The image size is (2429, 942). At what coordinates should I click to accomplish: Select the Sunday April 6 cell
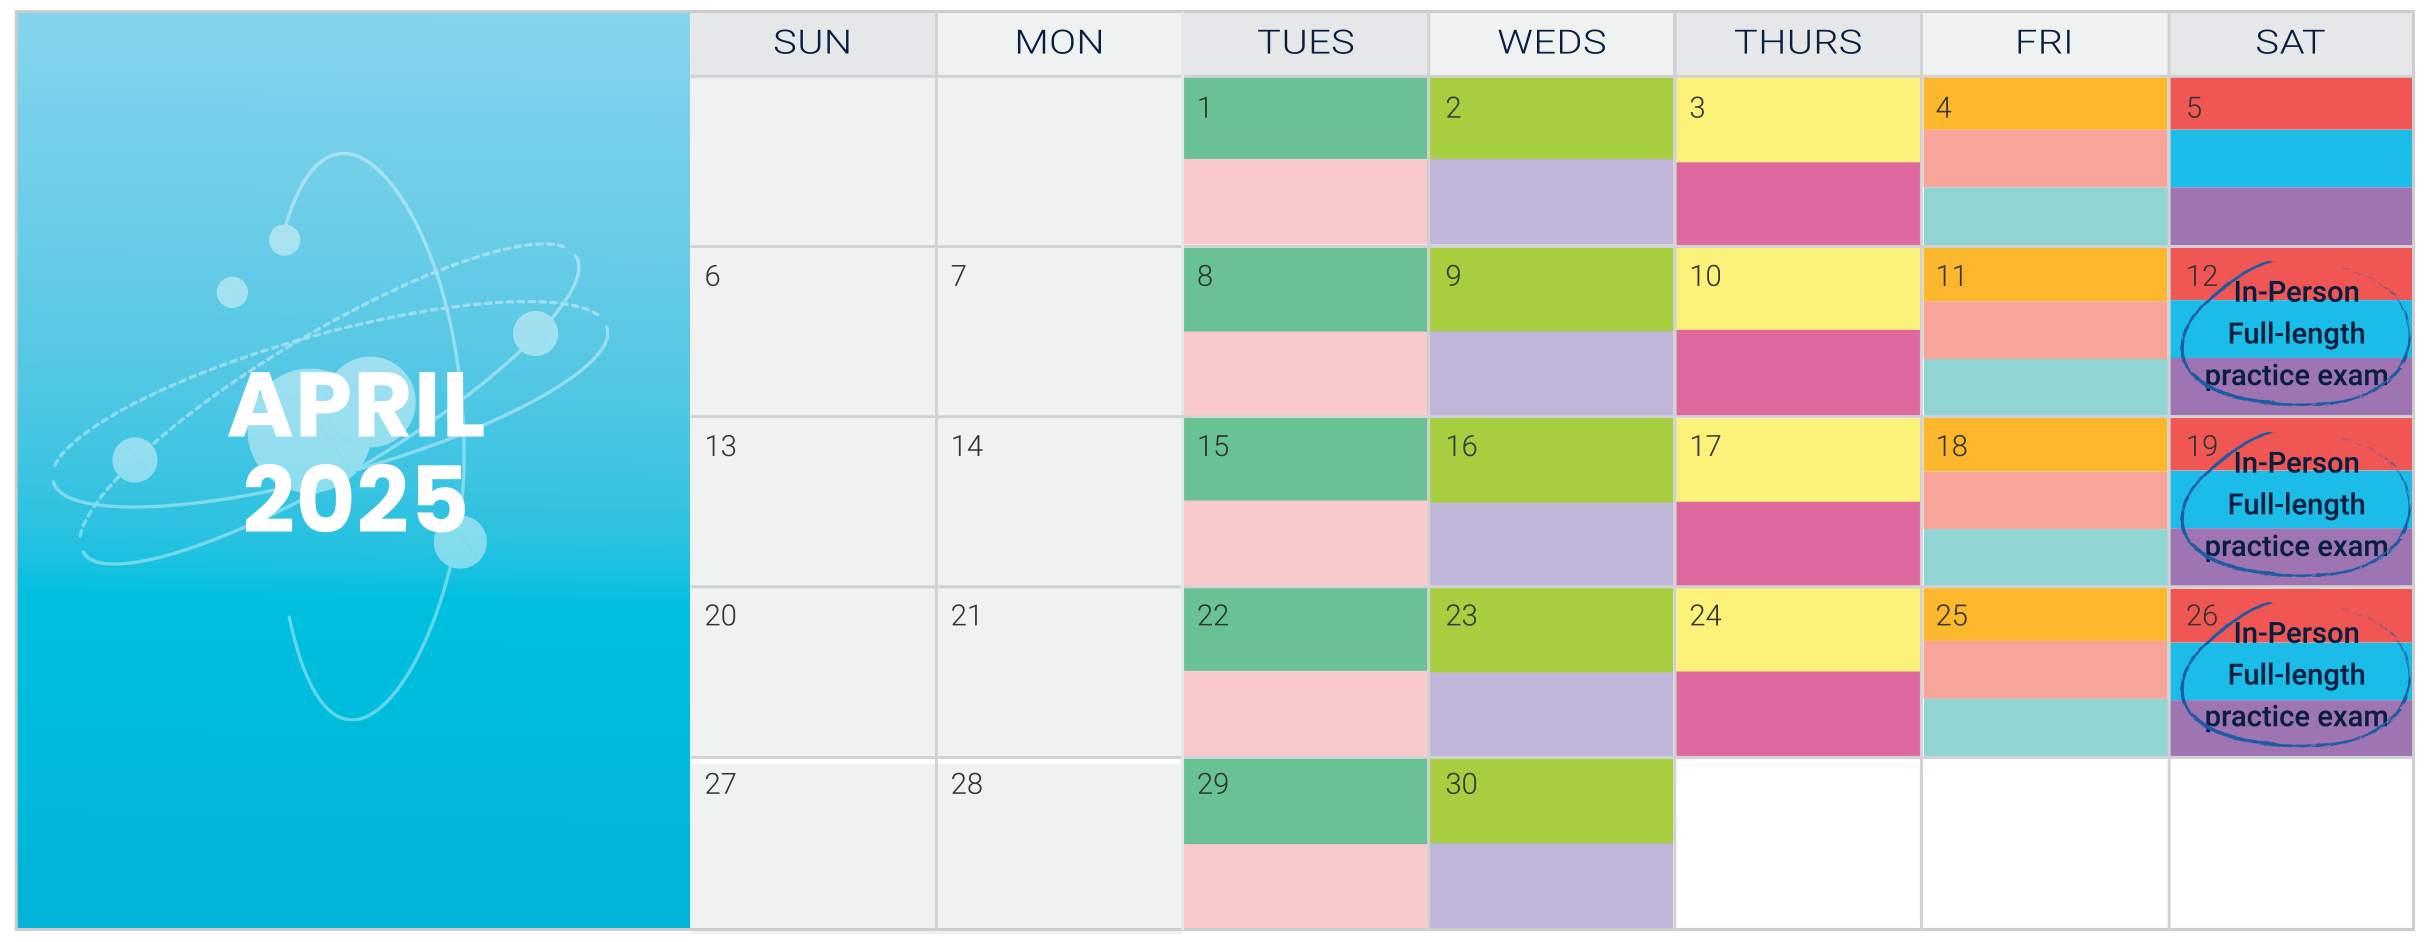812,332
